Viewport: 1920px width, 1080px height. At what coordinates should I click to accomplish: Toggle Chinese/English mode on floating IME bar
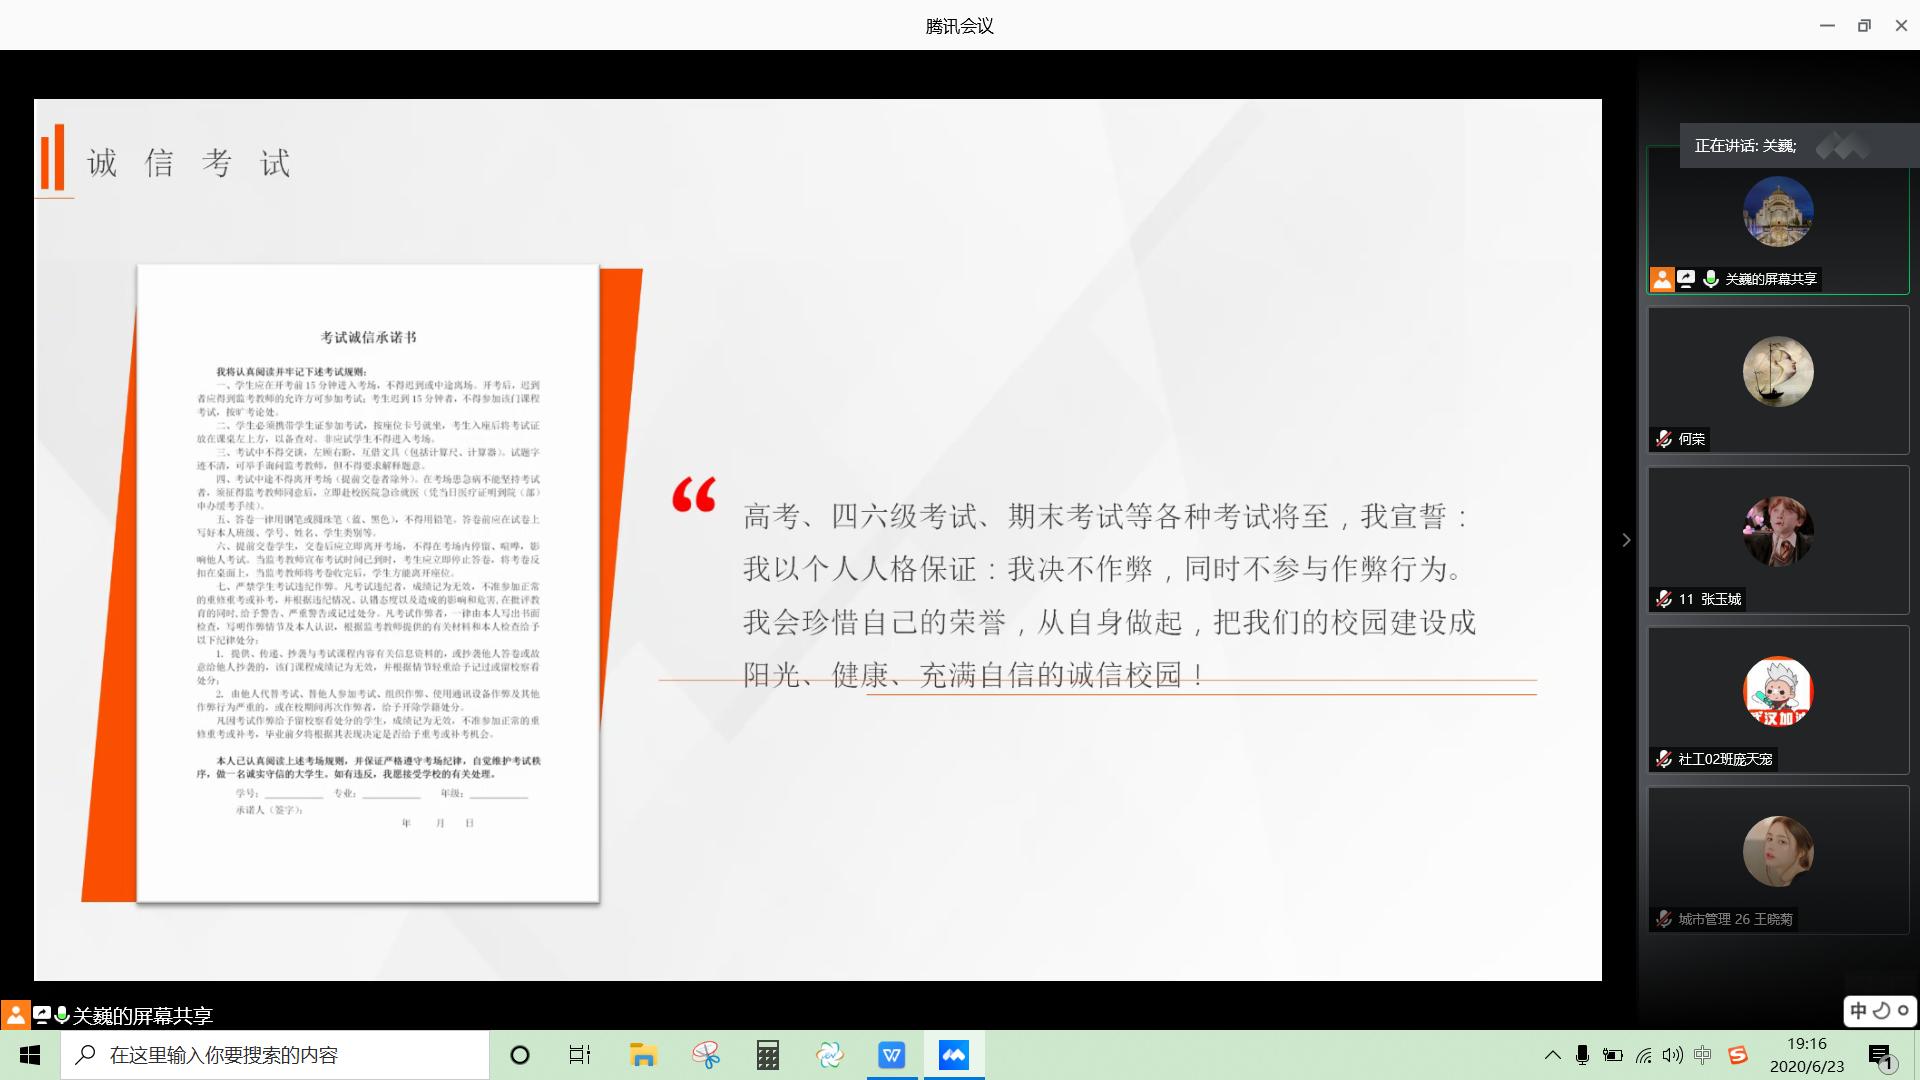1858,1011
